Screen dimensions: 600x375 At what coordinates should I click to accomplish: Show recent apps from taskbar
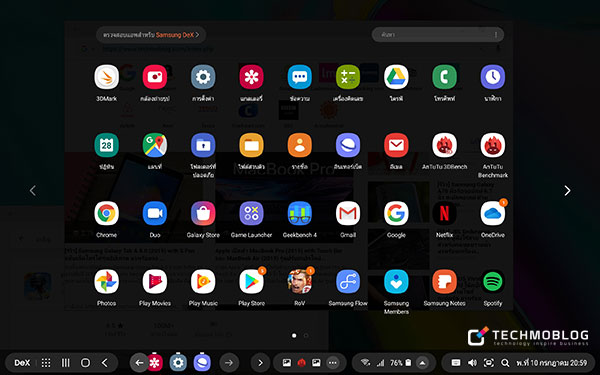tap(66, 363)
